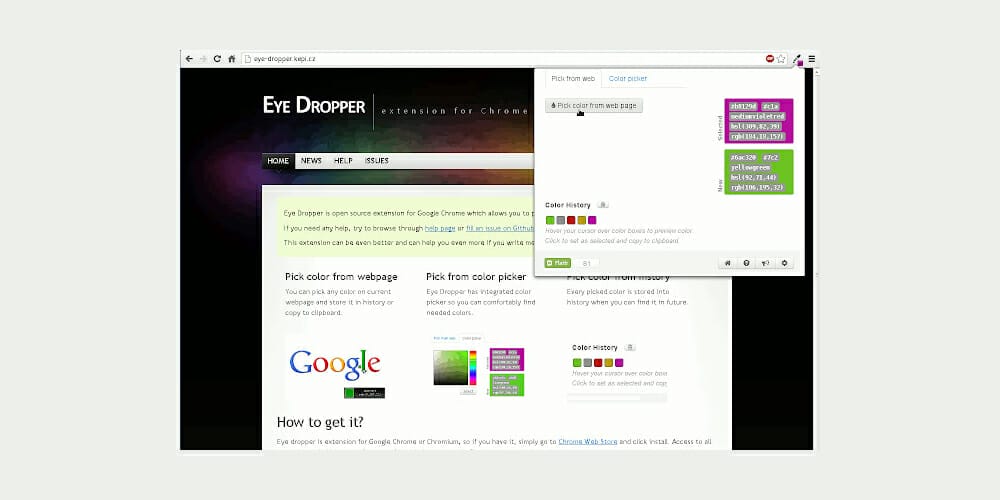Click the yellowgreen color name label

[751, 168]
